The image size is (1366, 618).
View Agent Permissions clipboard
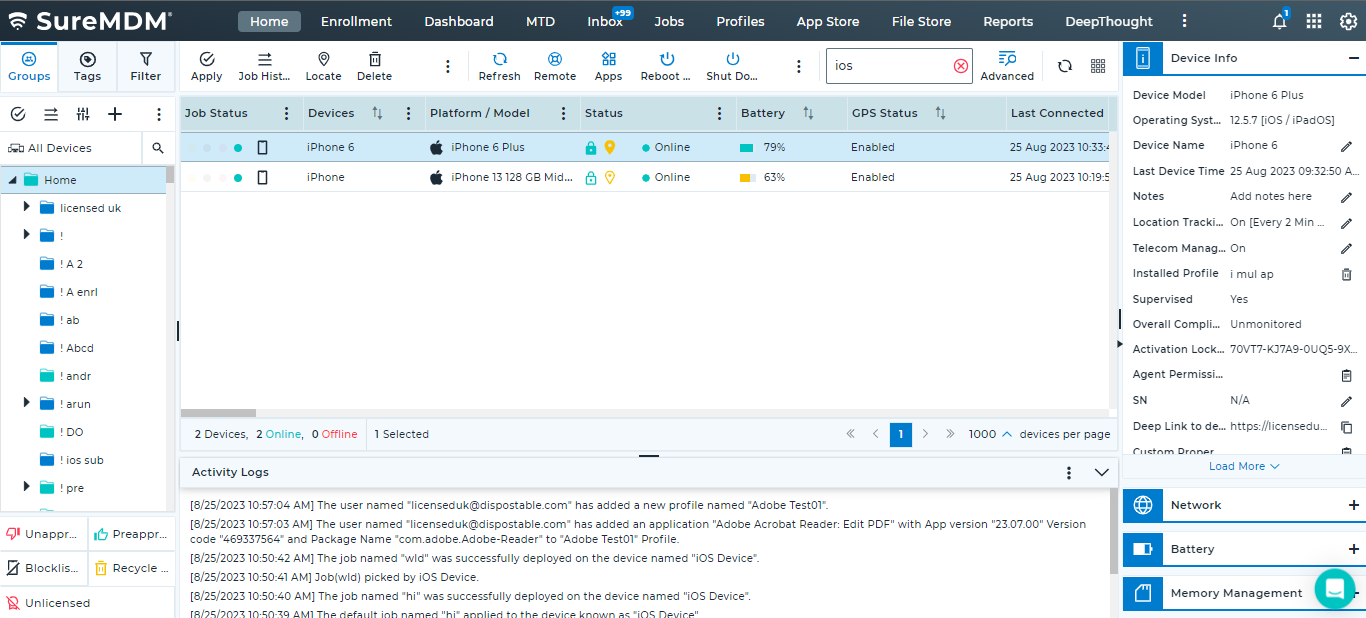click(1347, 375)
